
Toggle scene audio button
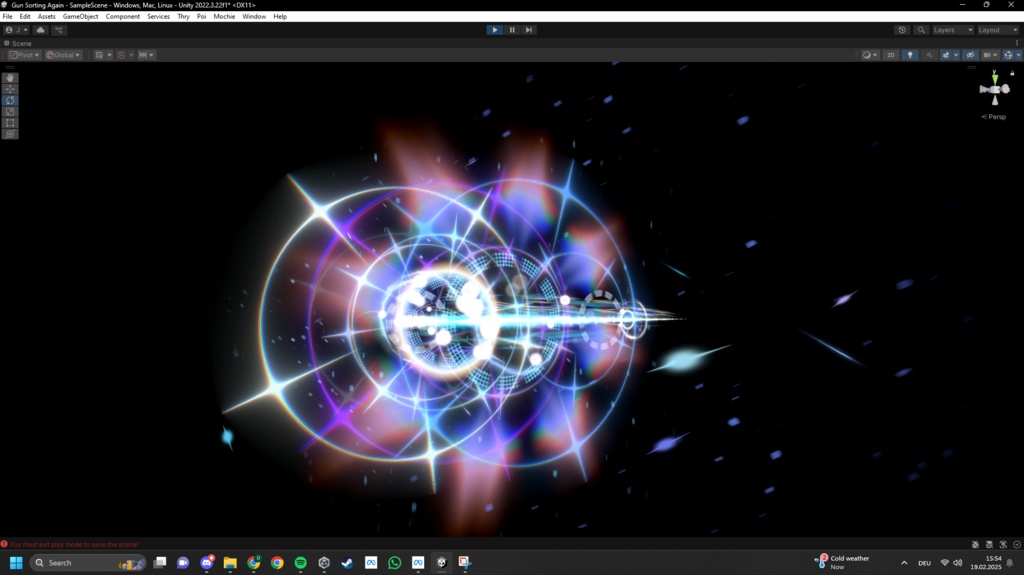coord(929,55)
